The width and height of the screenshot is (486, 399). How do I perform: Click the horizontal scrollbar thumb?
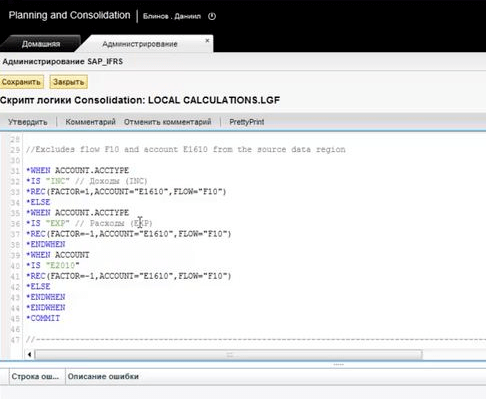click(x=229, y=354)
